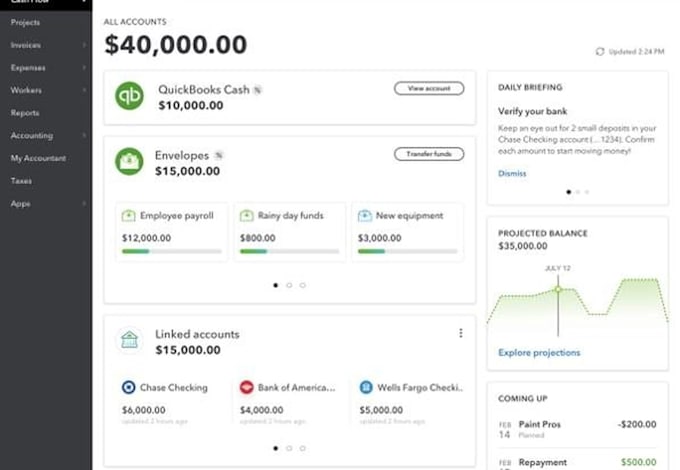The image size is (680, 470).
Task: Click the Envelopes green icon
Action: 129,161
